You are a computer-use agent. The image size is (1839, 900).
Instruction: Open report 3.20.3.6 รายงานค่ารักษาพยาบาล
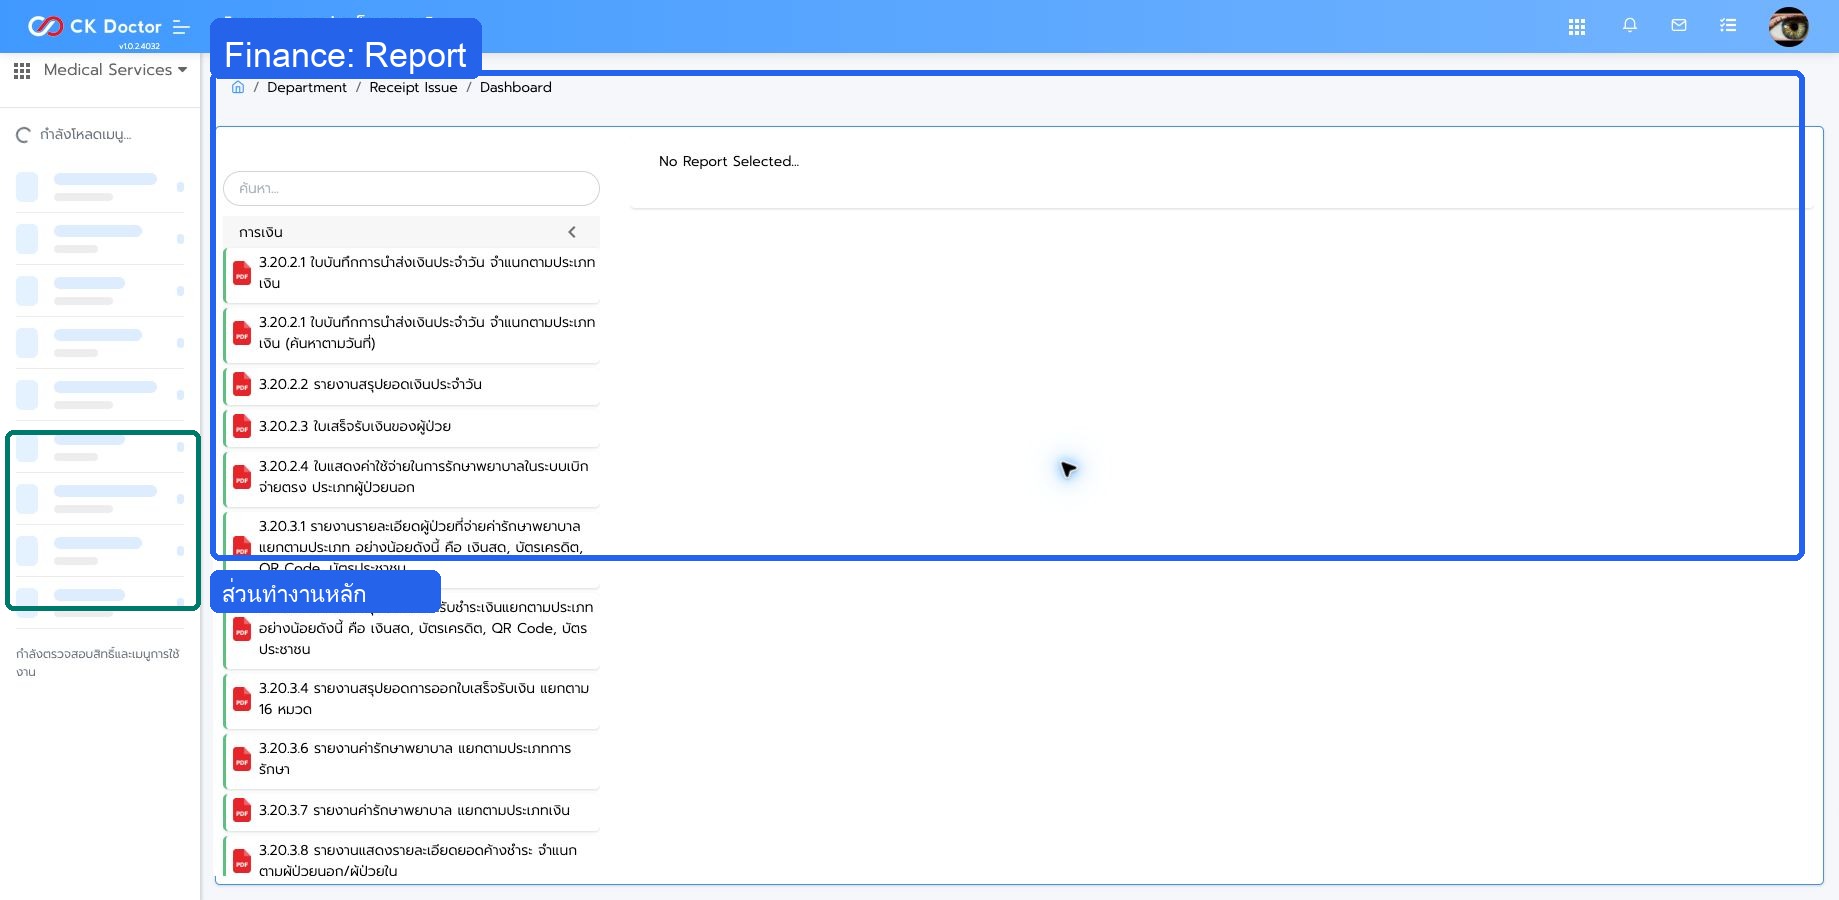pyautogui.click(x=411, y=759)
